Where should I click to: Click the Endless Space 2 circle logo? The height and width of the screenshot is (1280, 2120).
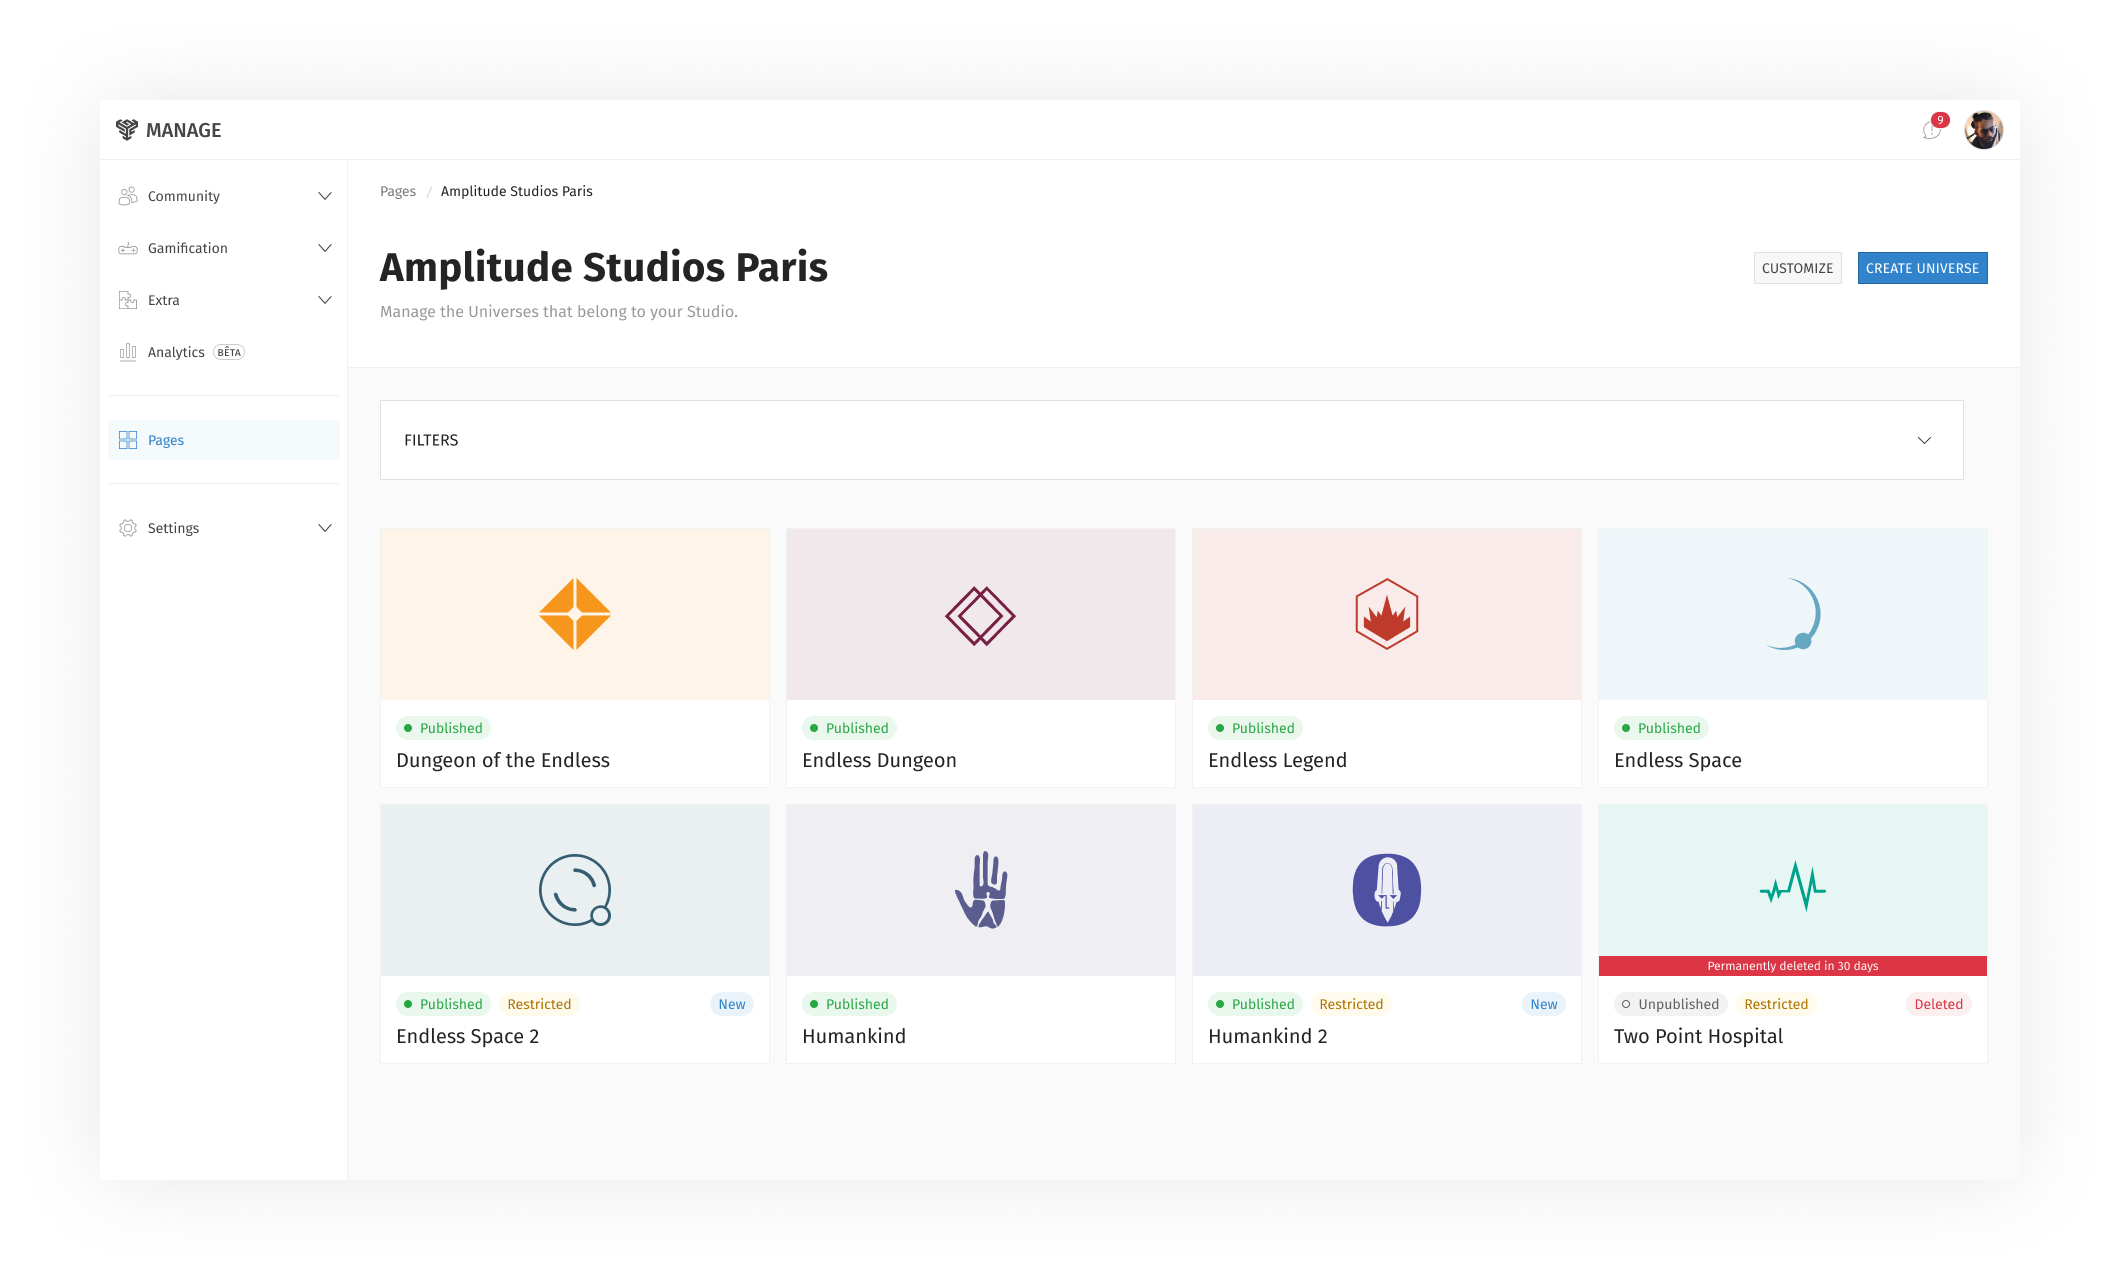575,890
